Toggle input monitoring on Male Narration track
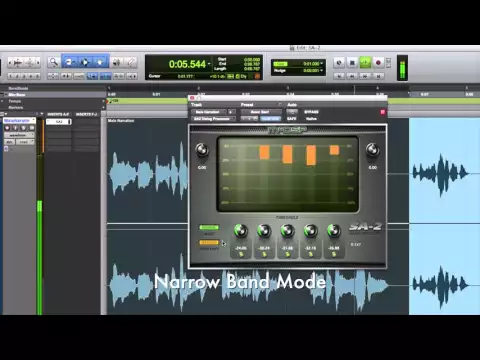Viewport: 480px width, 360px height. (15, 128)
